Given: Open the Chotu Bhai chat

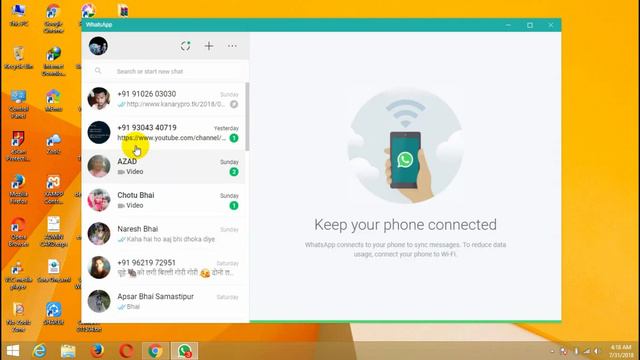Looking at the screenshot, I should point(164,200).
